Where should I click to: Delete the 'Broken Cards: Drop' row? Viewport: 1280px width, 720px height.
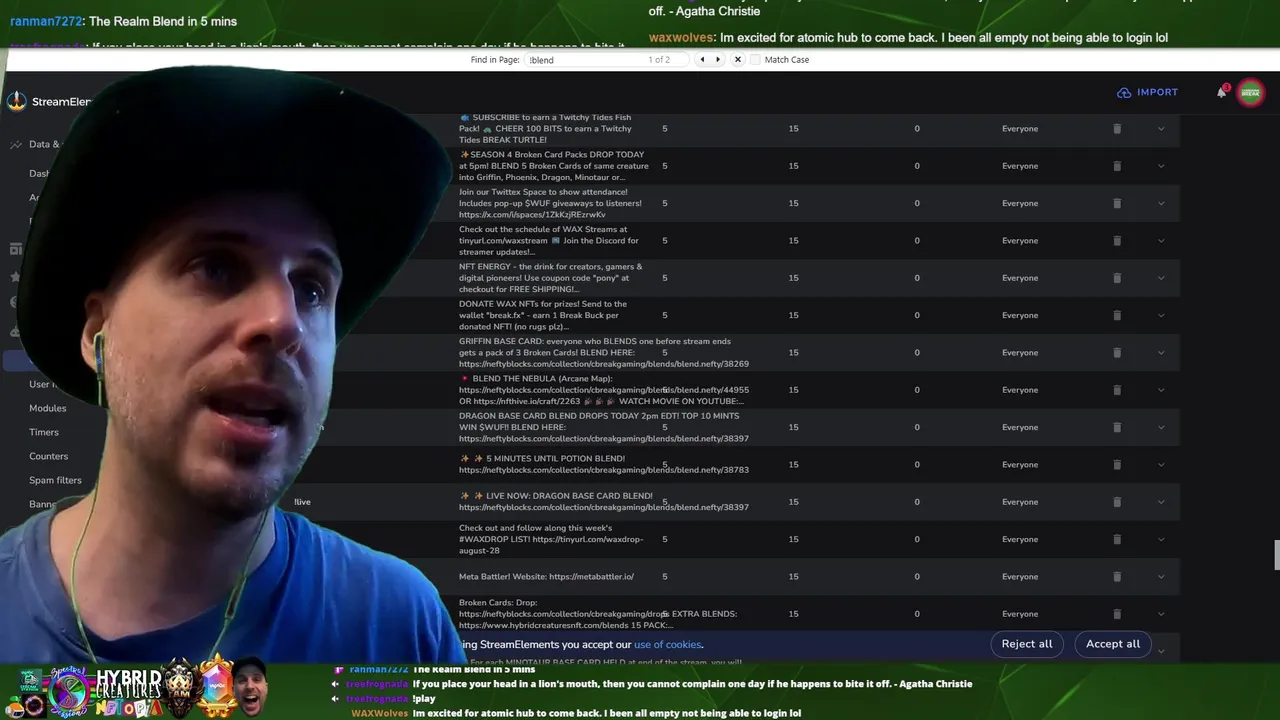coord(1117,614)
